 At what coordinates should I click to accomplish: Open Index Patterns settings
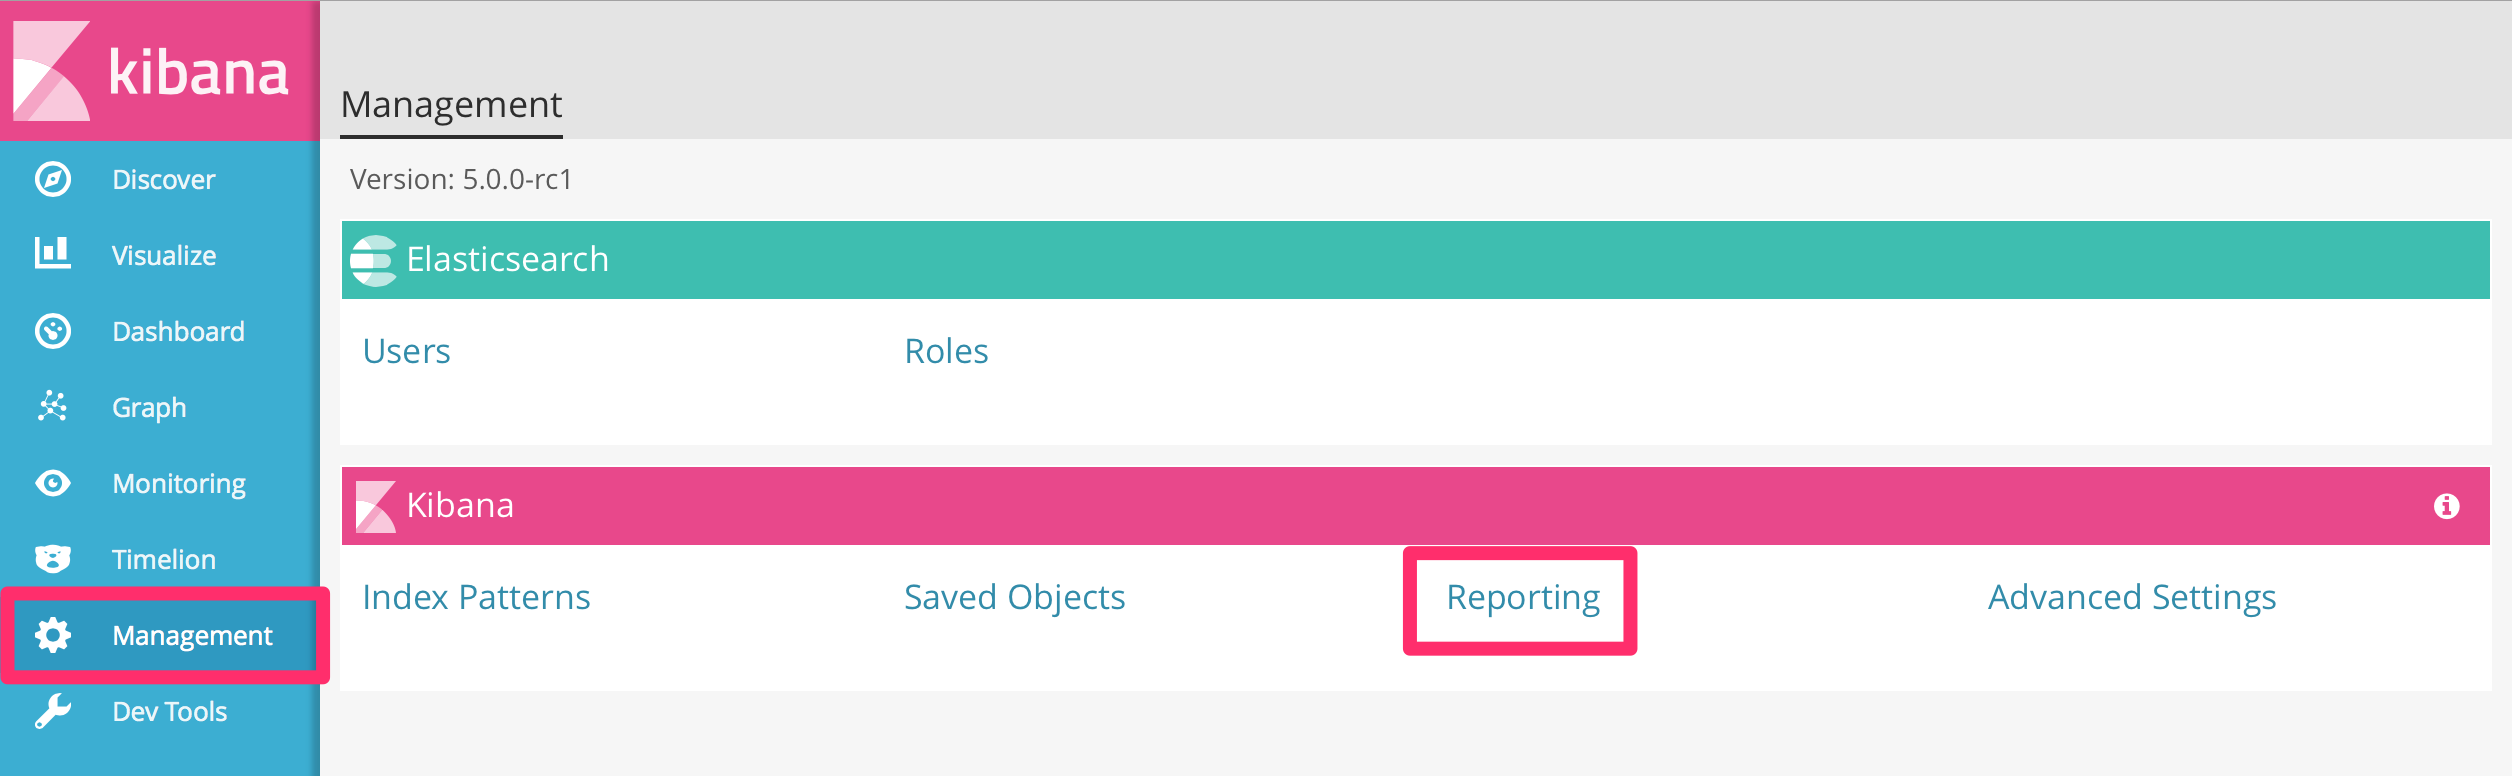coord(476,596)
